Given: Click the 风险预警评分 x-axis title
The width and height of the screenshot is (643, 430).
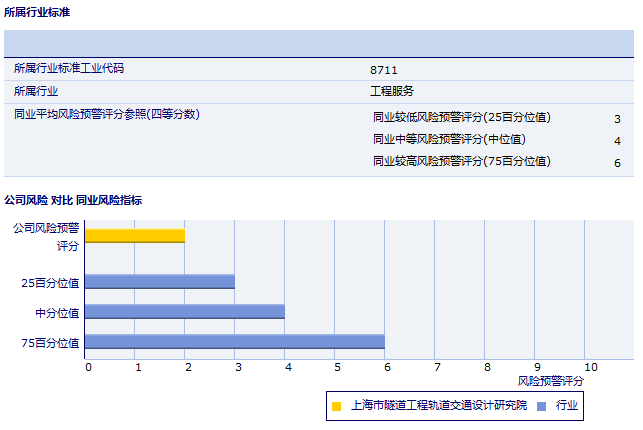Looking at the screenshot, I should (x=550, y=381).
